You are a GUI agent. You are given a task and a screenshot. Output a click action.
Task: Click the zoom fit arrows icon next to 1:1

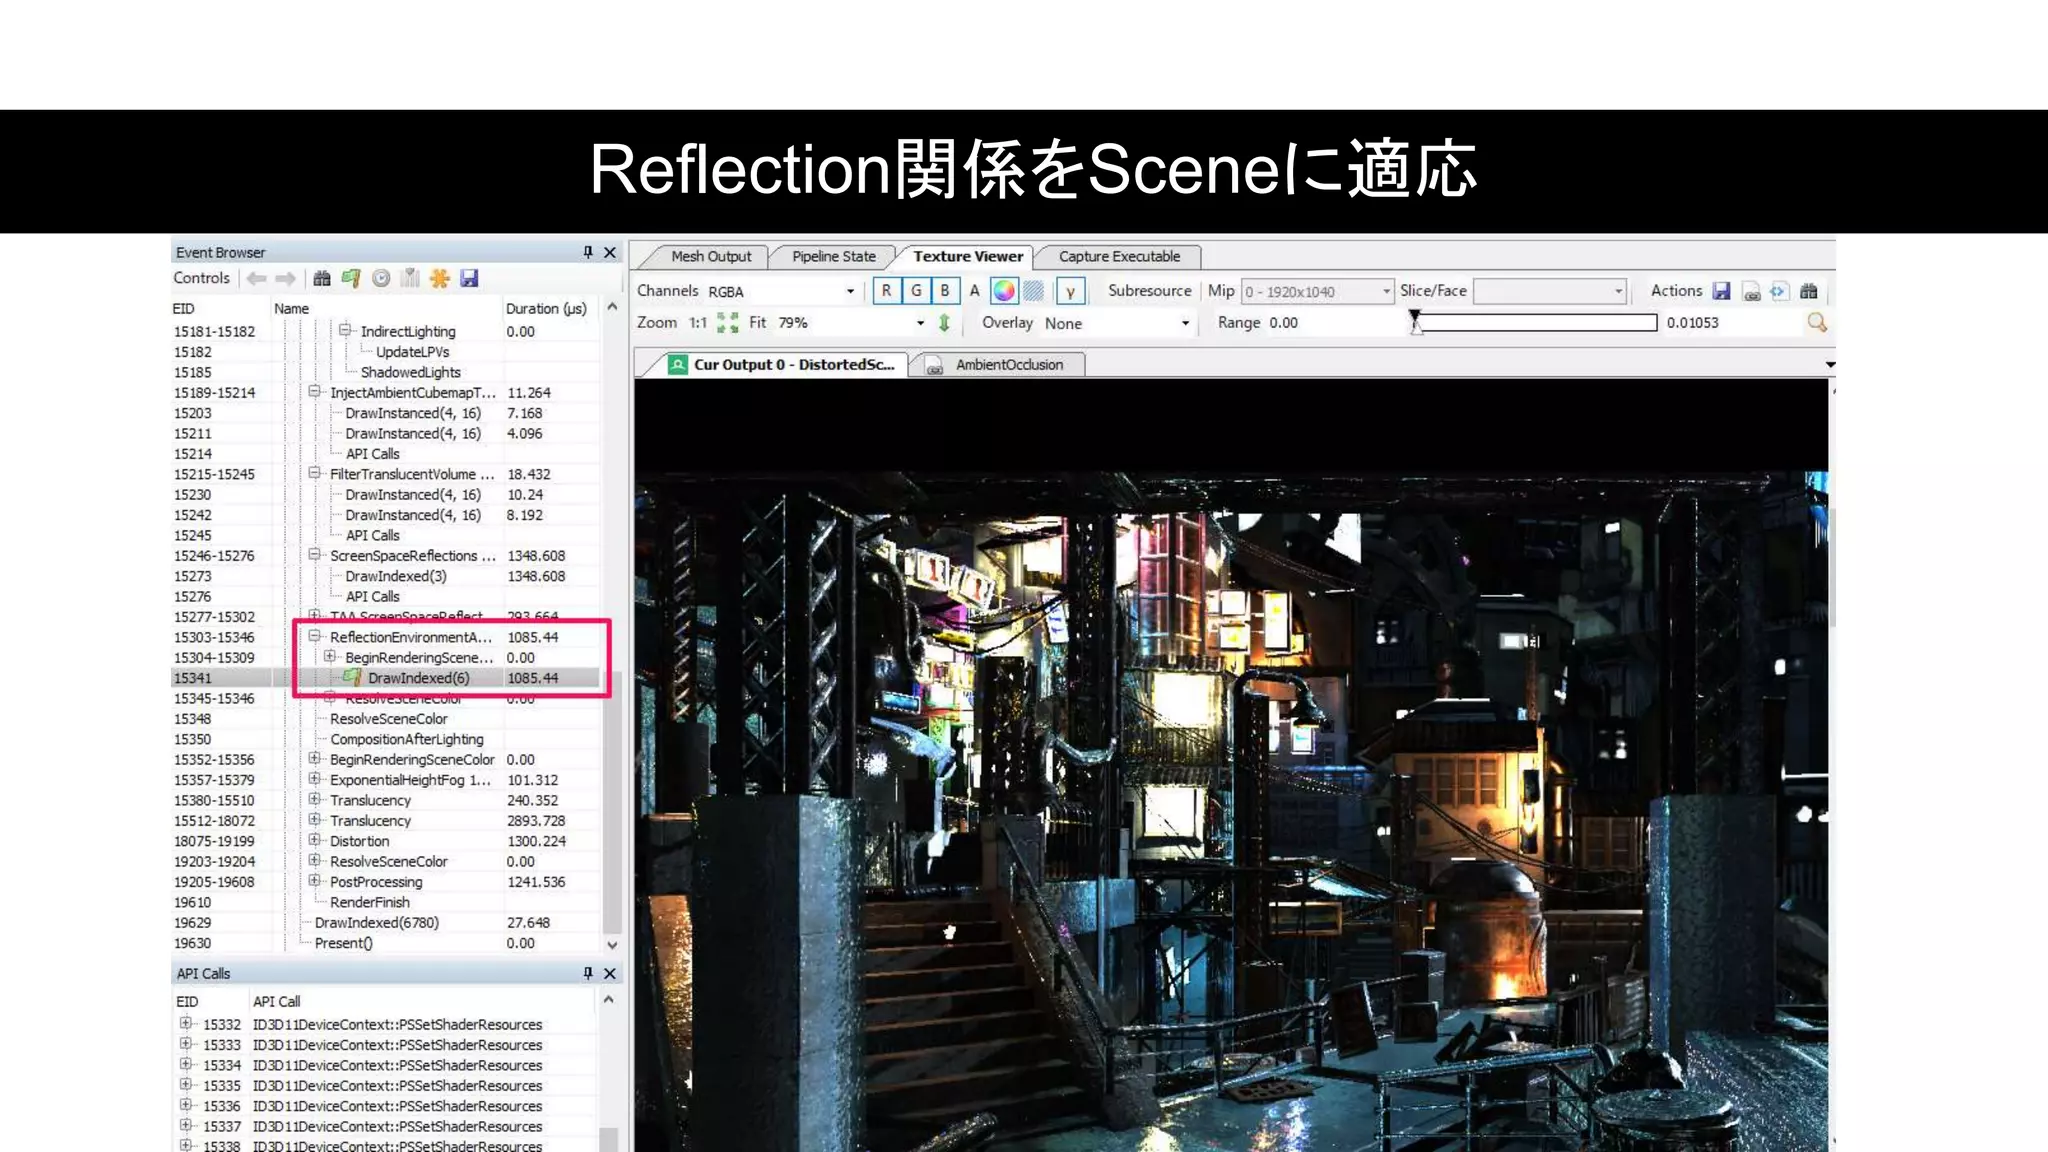728,323
